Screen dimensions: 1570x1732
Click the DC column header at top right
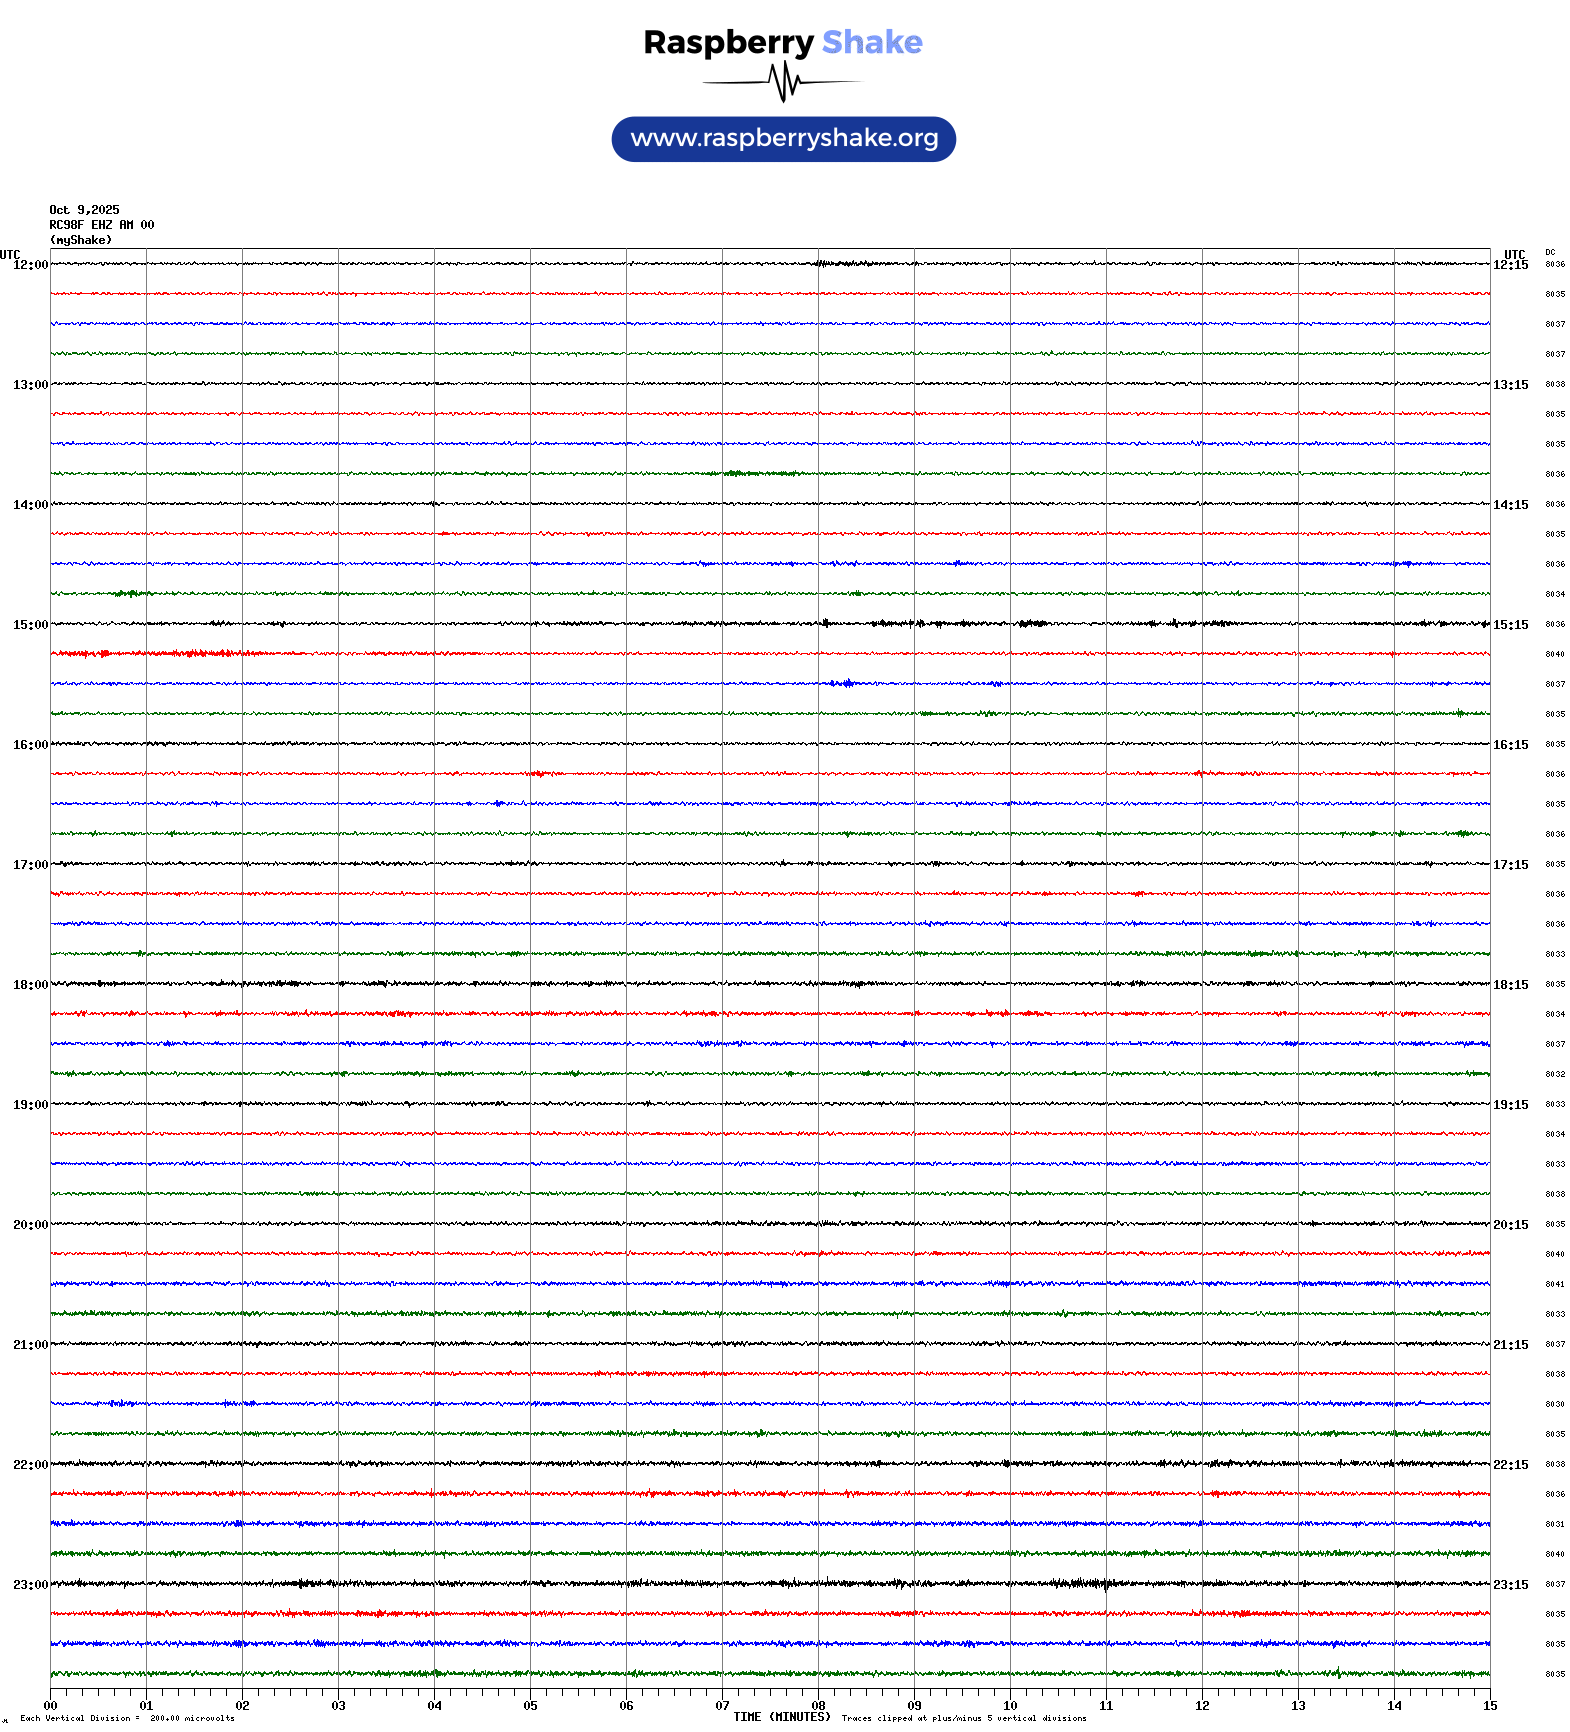[1550, 253]
